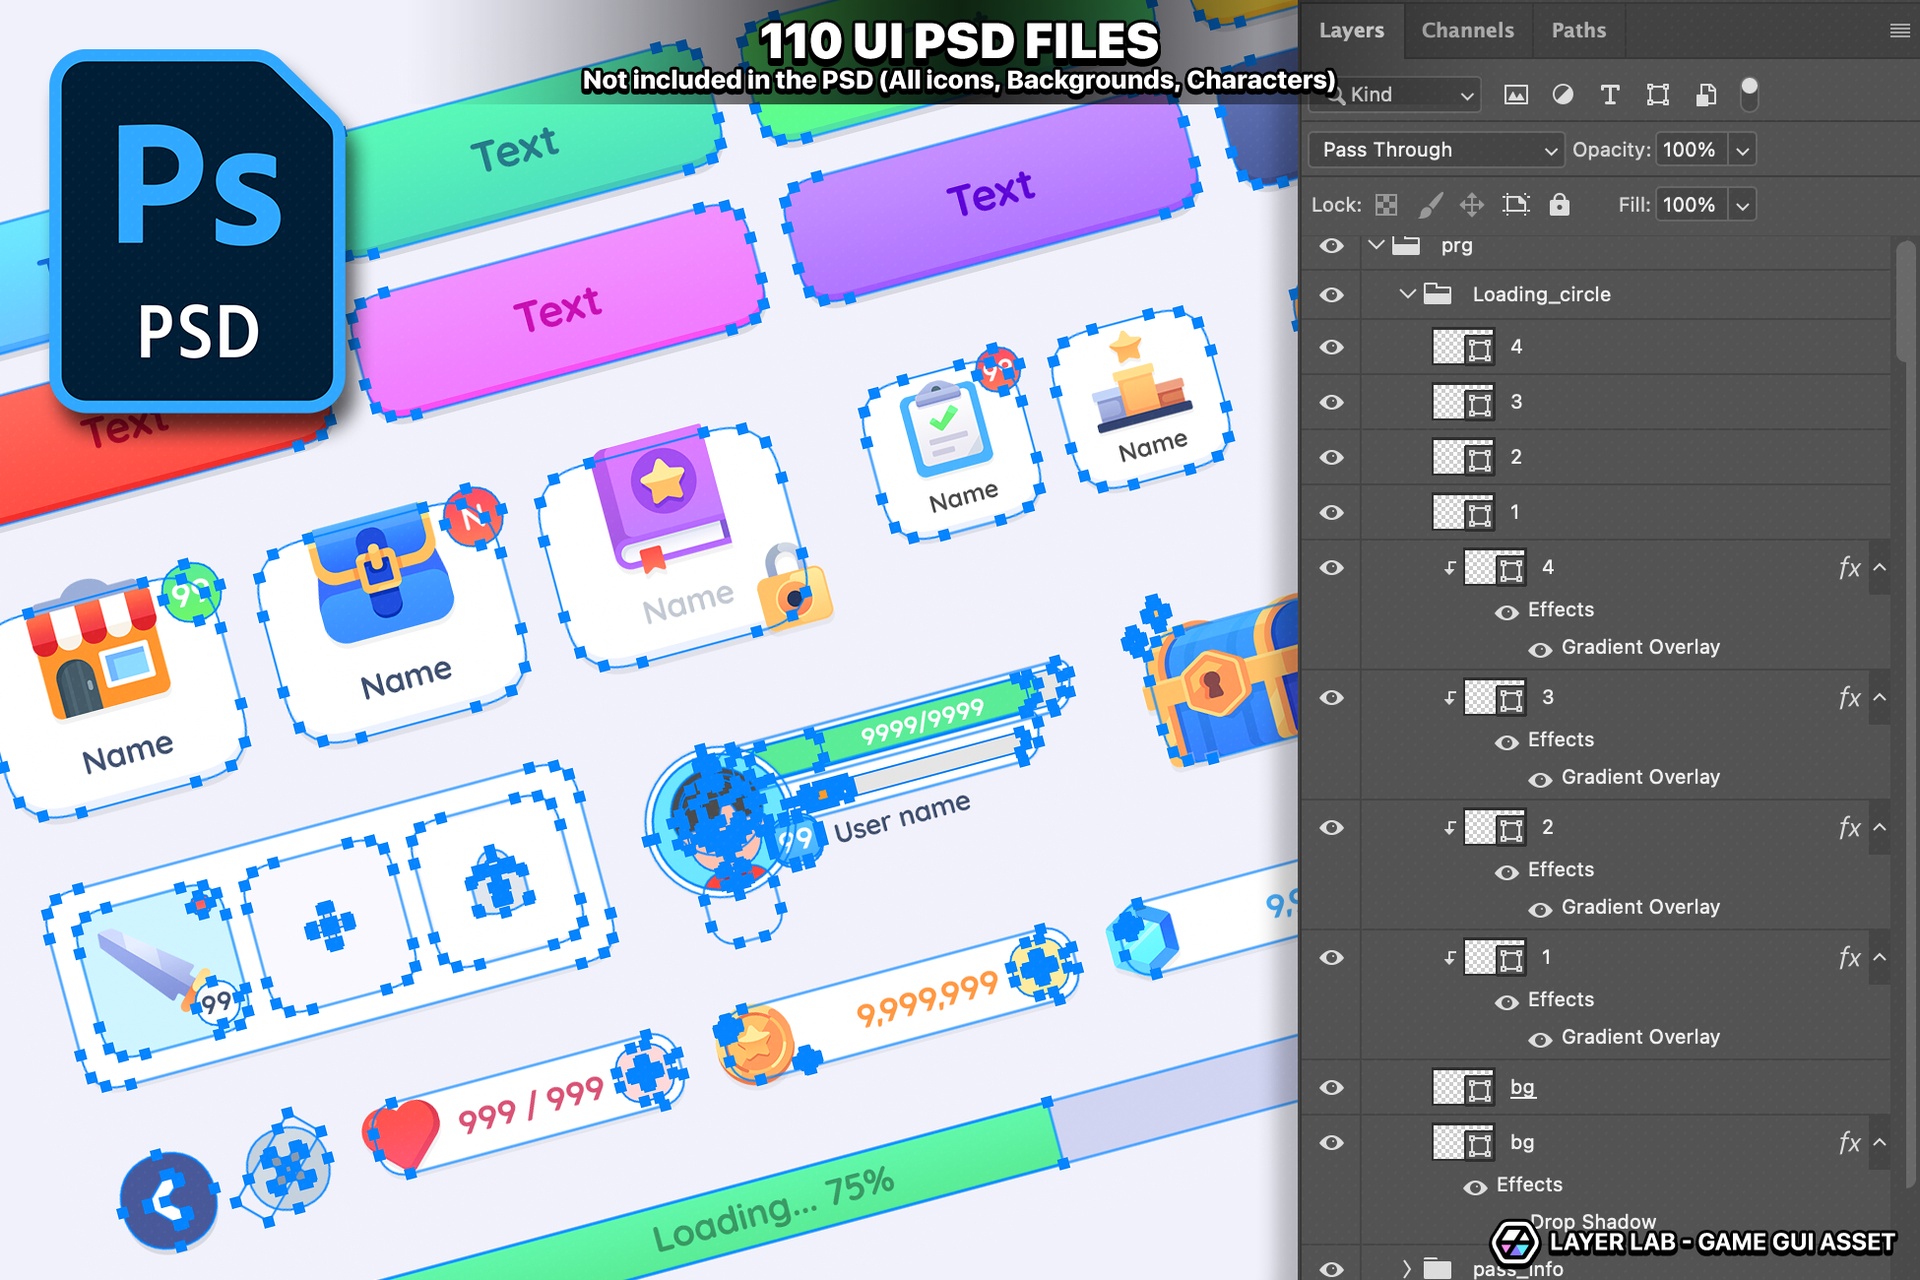Click the lock all padlock icon
Screen dimensions: 1920x1280
tap(1559, 205)
